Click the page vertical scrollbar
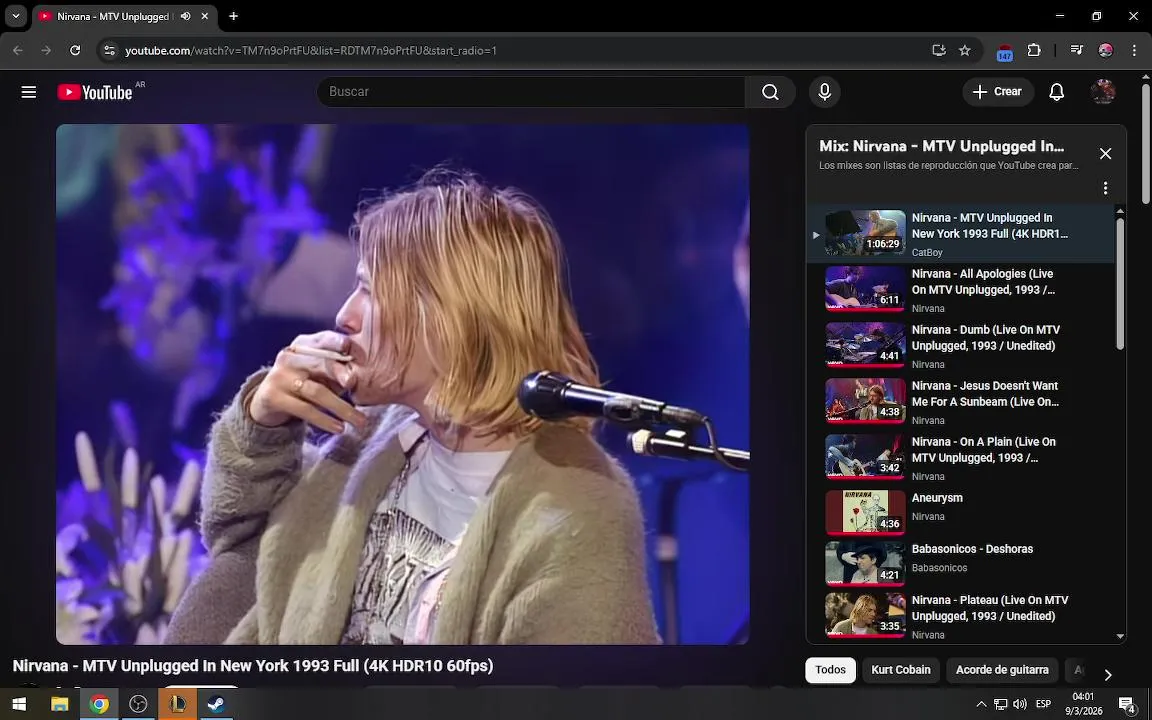 point(1145,142)
